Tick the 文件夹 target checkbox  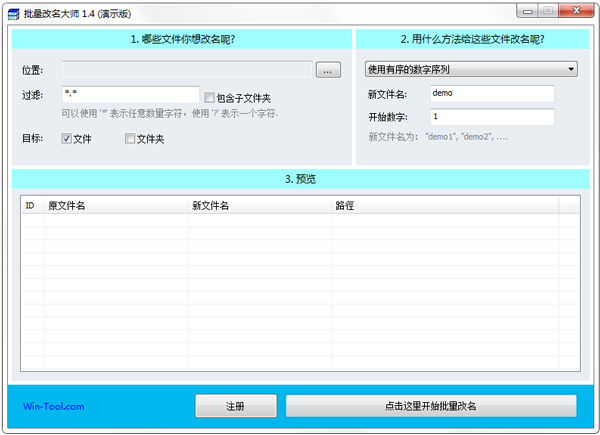pyautogui.click(x=130, y=139)
